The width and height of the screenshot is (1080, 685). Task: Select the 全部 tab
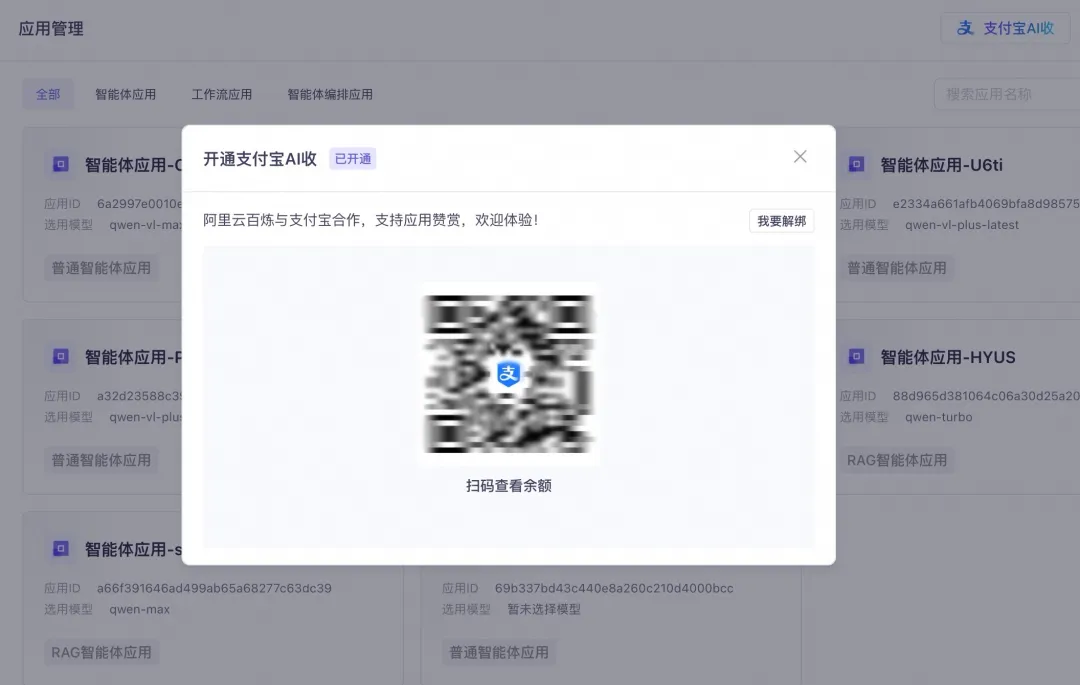point(48,94)
